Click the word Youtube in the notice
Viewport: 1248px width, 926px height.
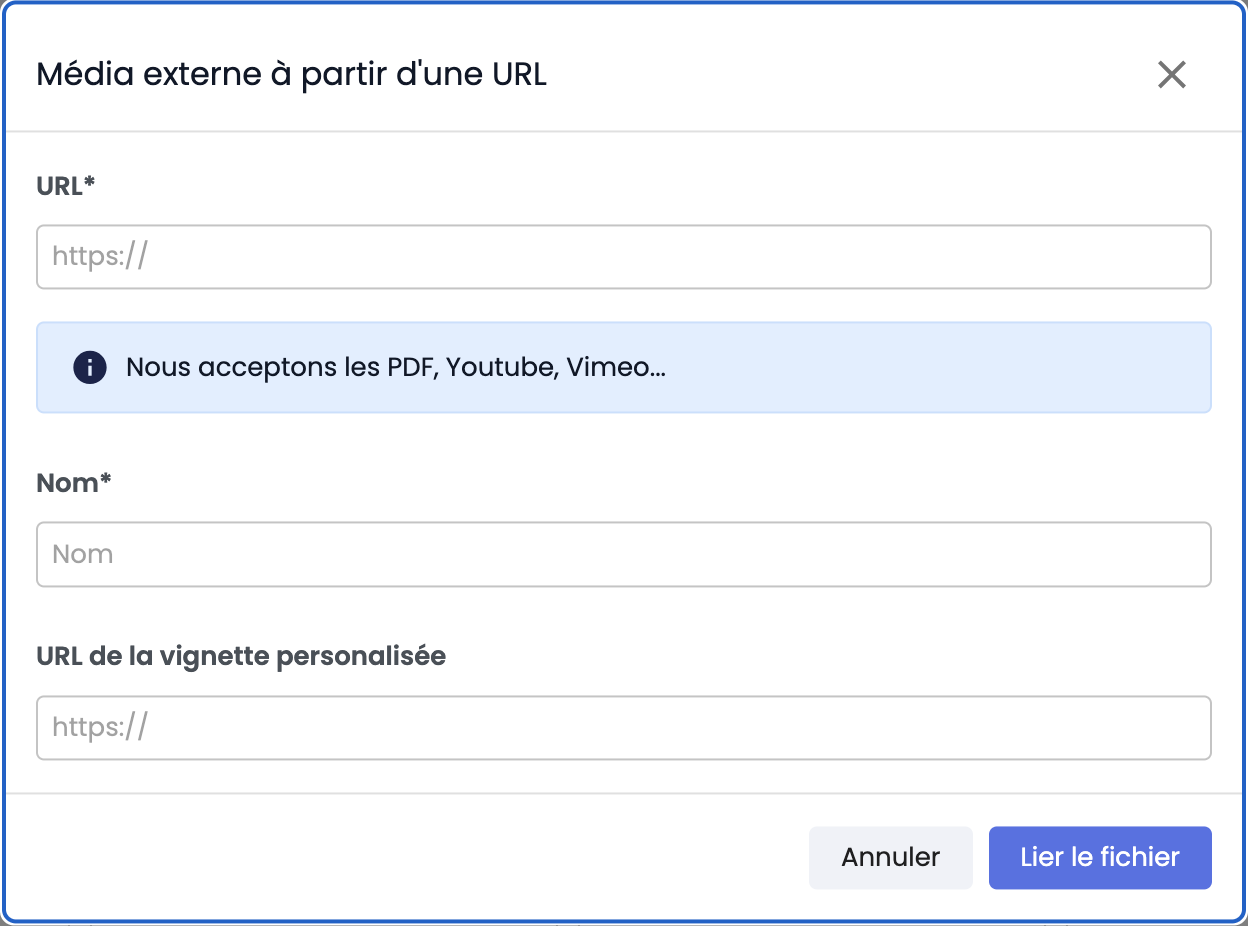tap(502, 367)
